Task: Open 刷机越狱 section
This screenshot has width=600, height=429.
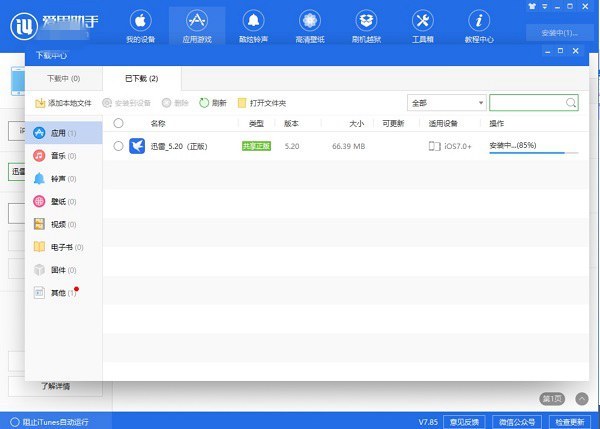Action: [366, 26]
